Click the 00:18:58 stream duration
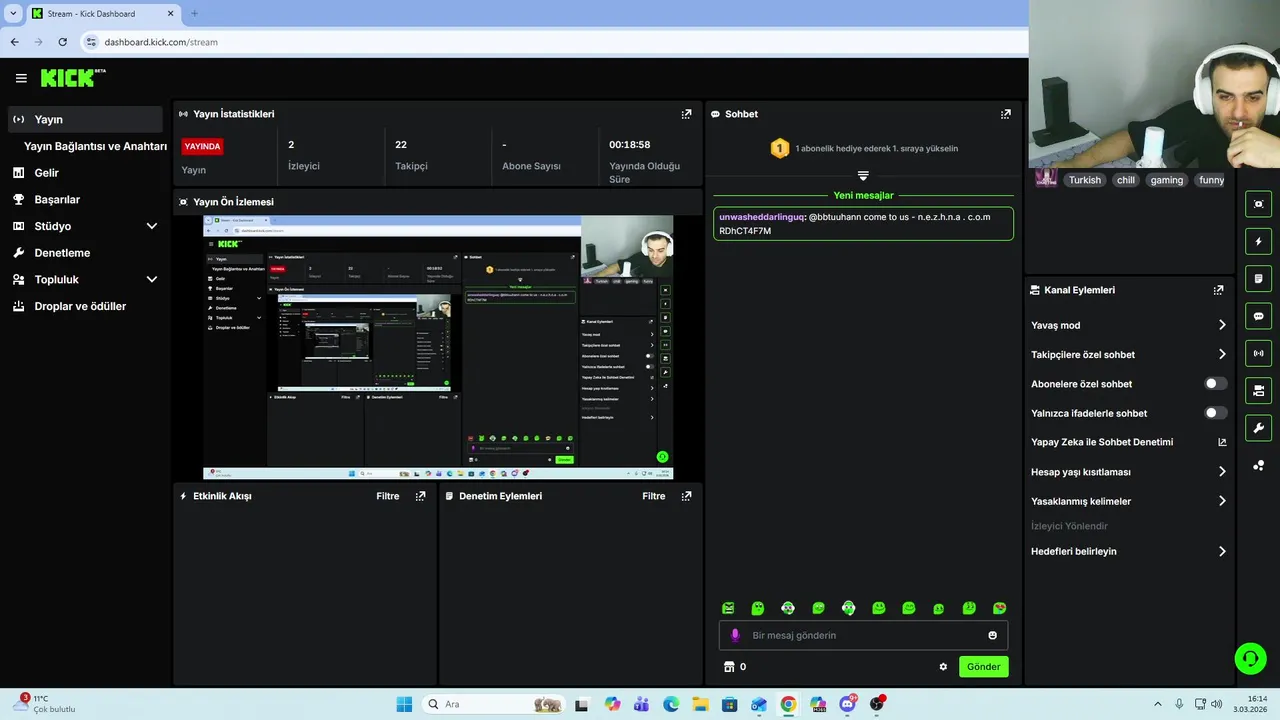This screenshot has width=1280, height=720. [630, 145]
